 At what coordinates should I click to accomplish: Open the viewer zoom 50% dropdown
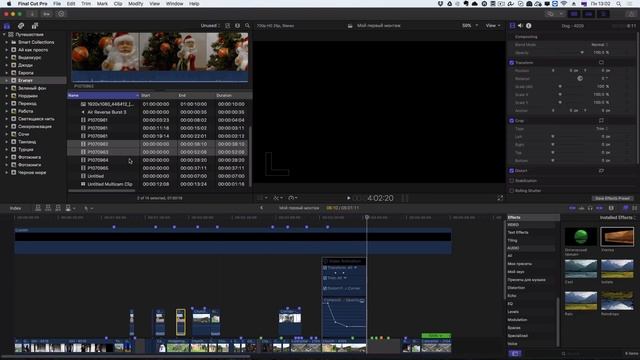(469, 26)
